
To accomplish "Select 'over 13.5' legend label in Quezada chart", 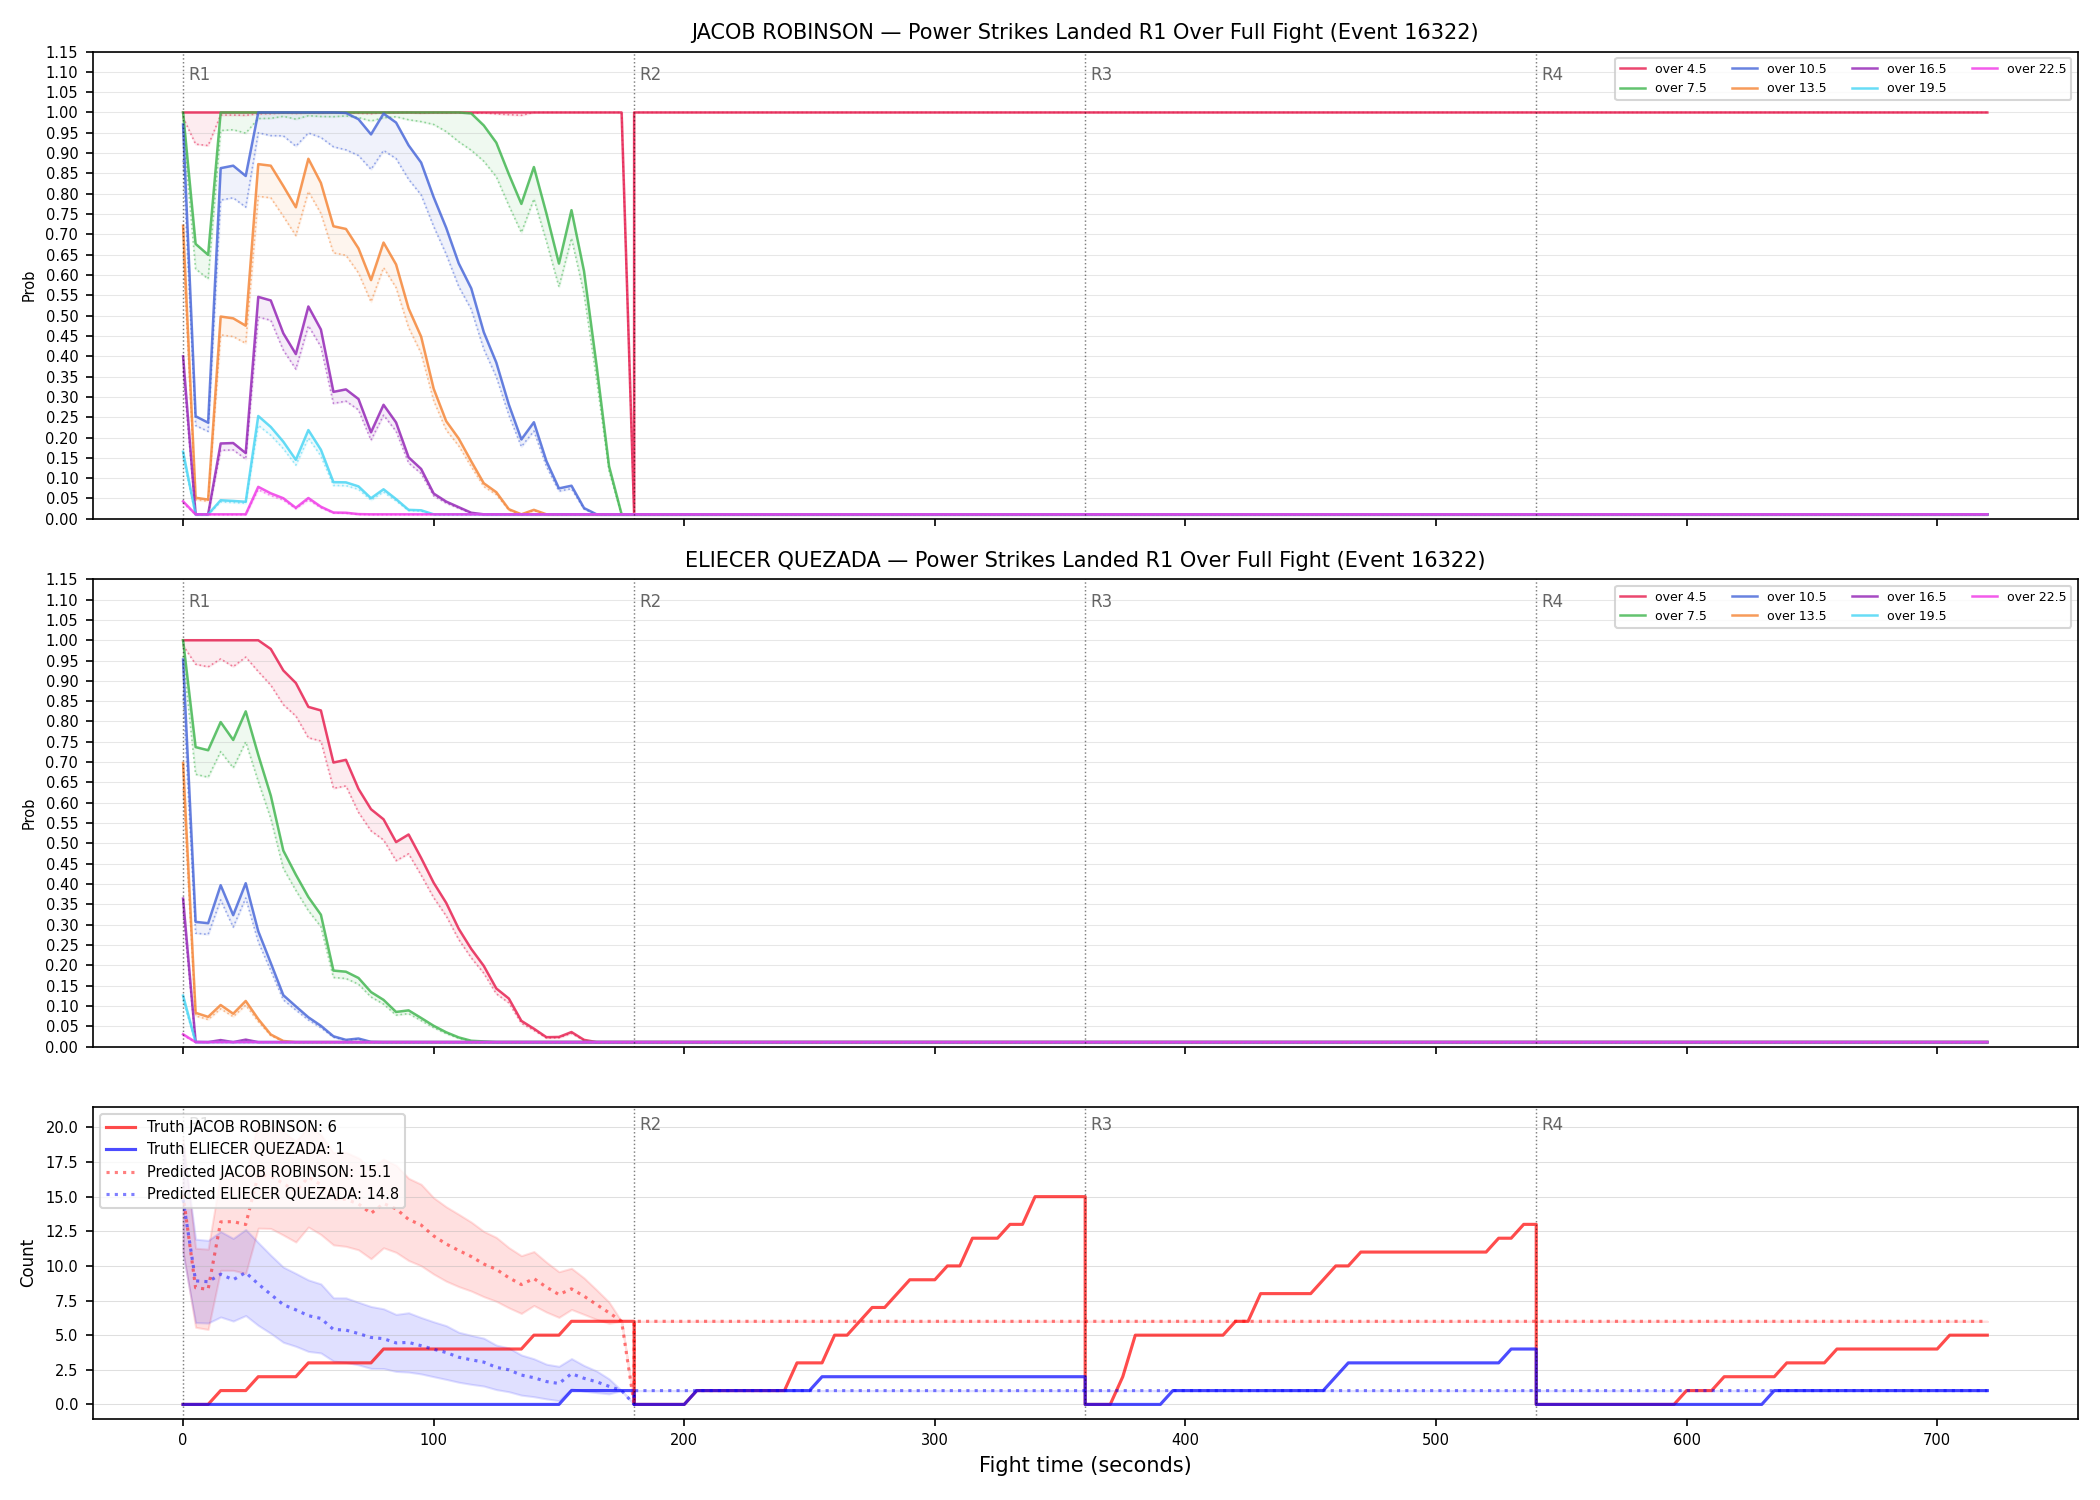I will pyautogui.click(x=1796, y=616).
